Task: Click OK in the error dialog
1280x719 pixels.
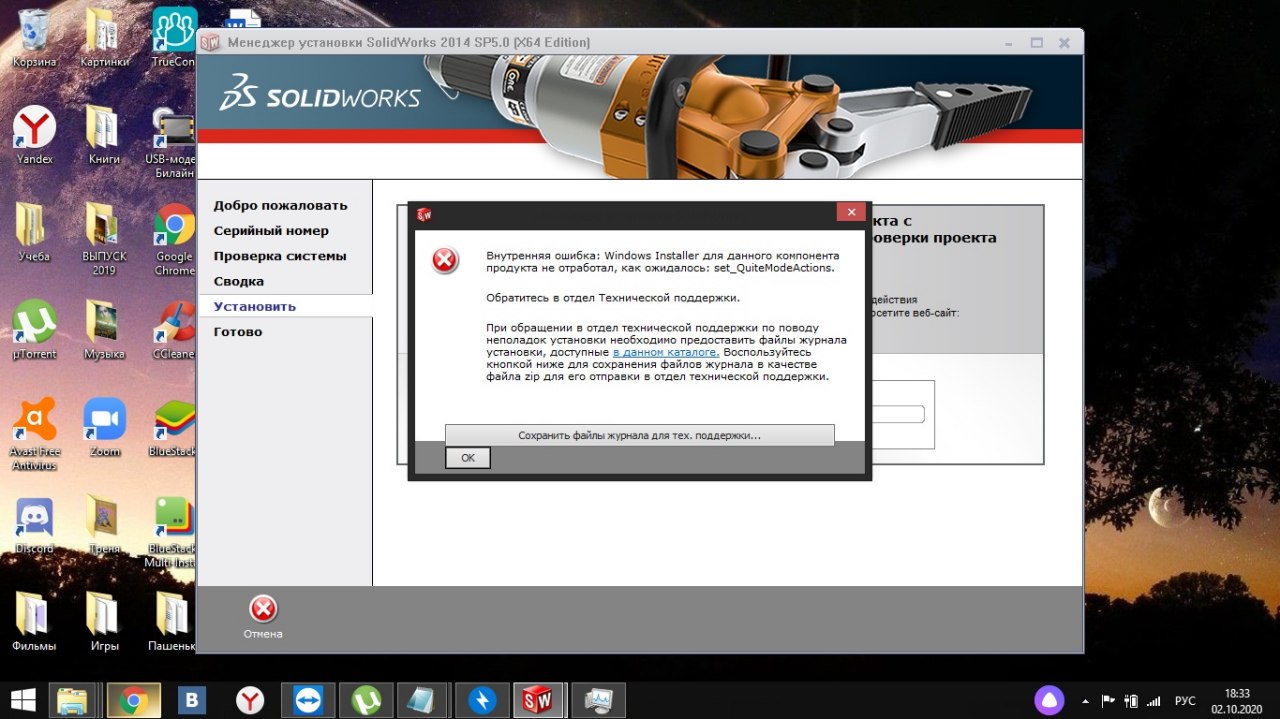Action: 468,457
